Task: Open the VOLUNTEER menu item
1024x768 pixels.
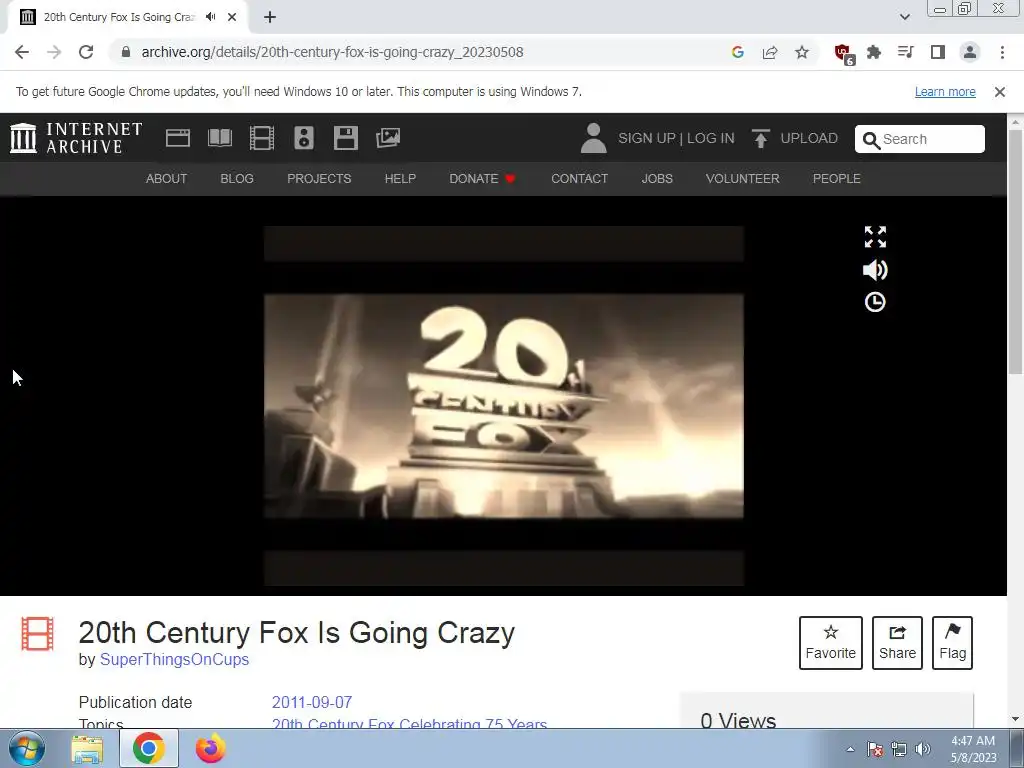Action: click(743, 178)
